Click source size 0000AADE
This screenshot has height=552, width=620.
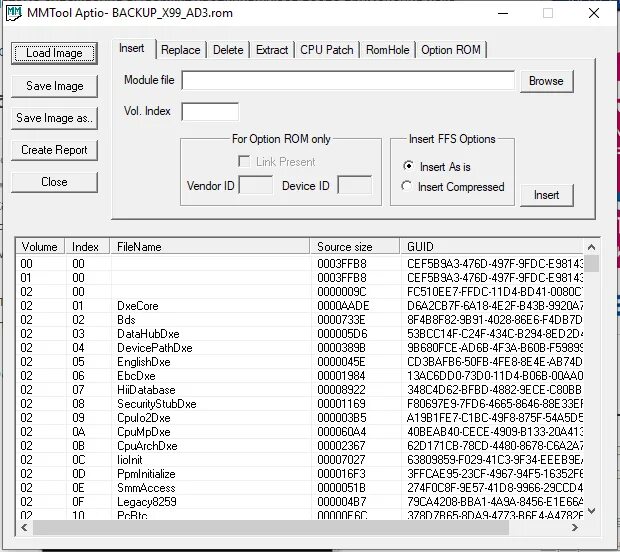(343, 306)
